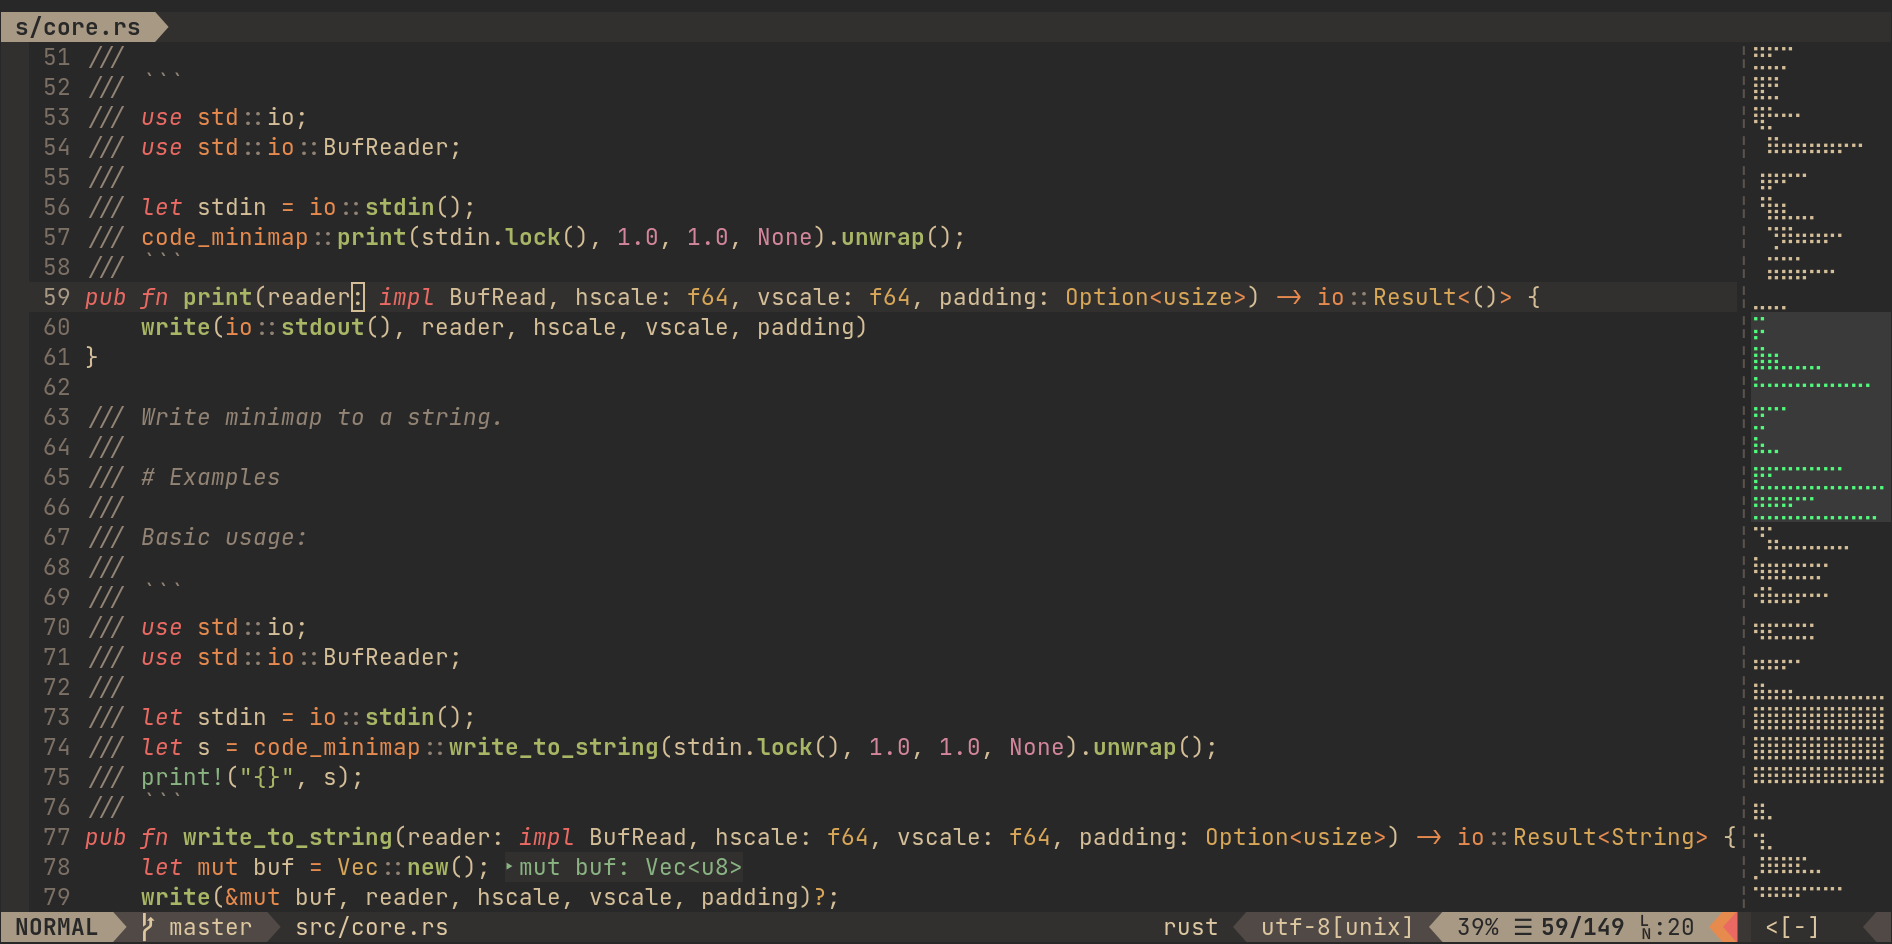
Task: Click line number 77 in the gutter
Action: (56, 837)
